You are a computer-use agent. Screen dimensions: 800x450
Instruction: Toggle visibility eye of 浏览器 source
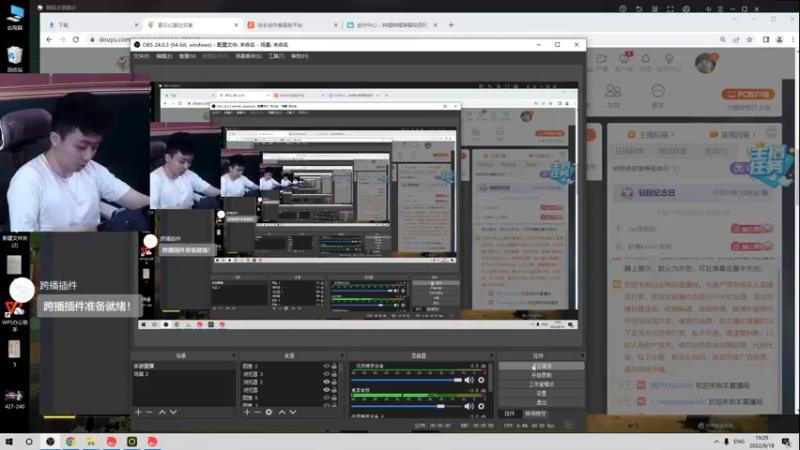pyautogui.click(x=327, y=390)
